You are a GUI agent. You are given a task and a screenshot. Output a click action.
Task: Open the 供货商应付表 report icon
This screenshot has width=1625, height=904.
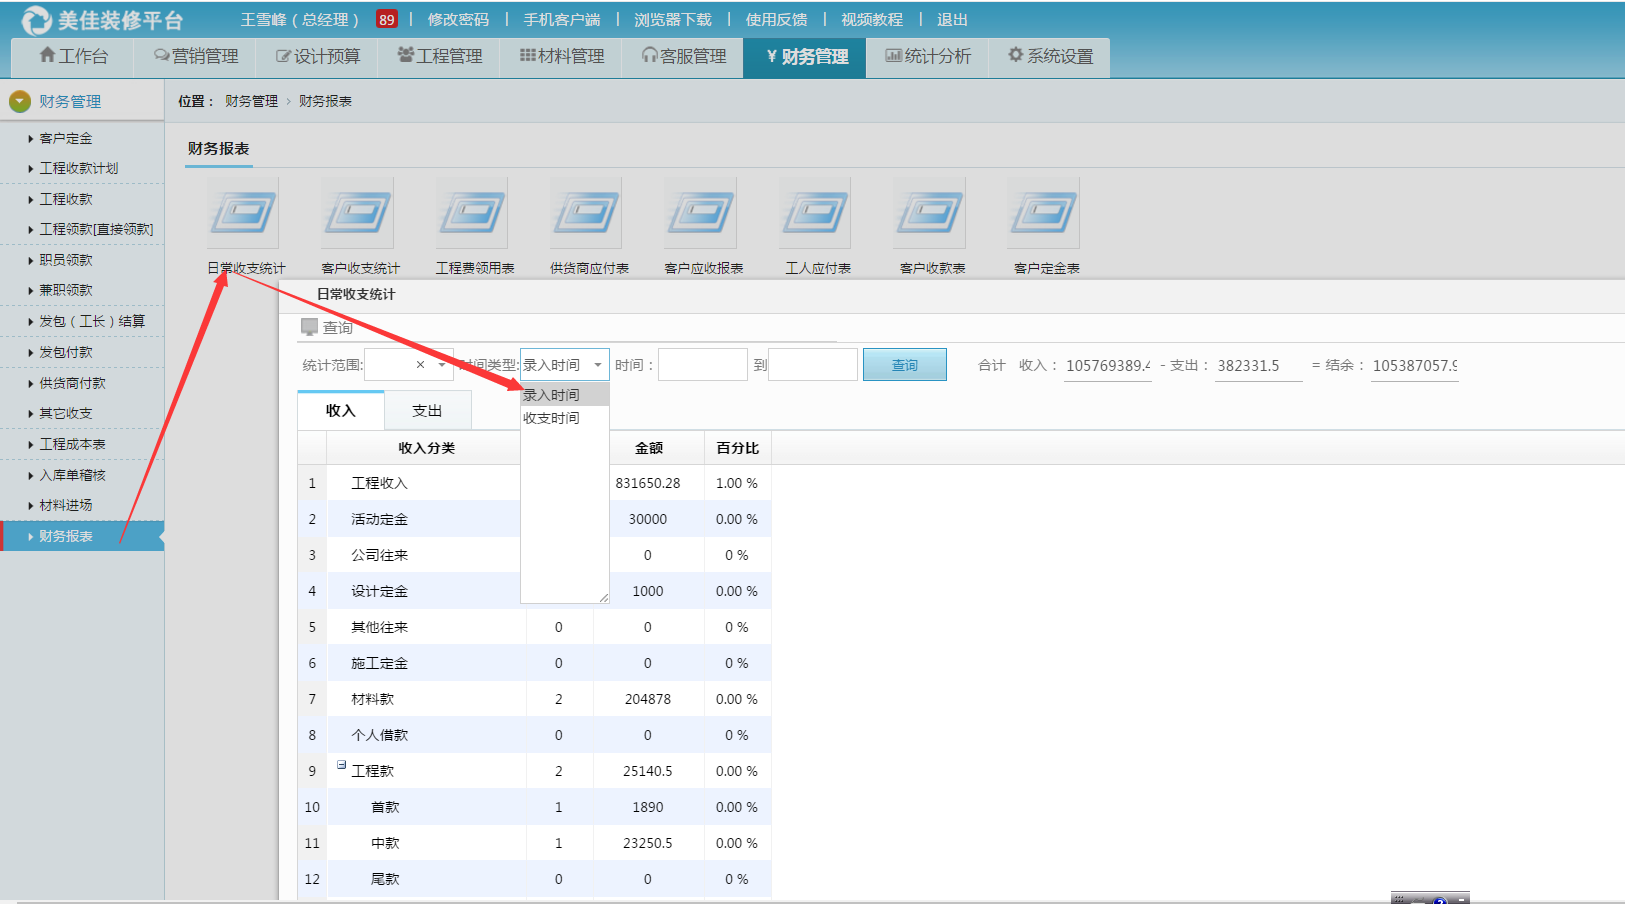(x=585, y=213)
